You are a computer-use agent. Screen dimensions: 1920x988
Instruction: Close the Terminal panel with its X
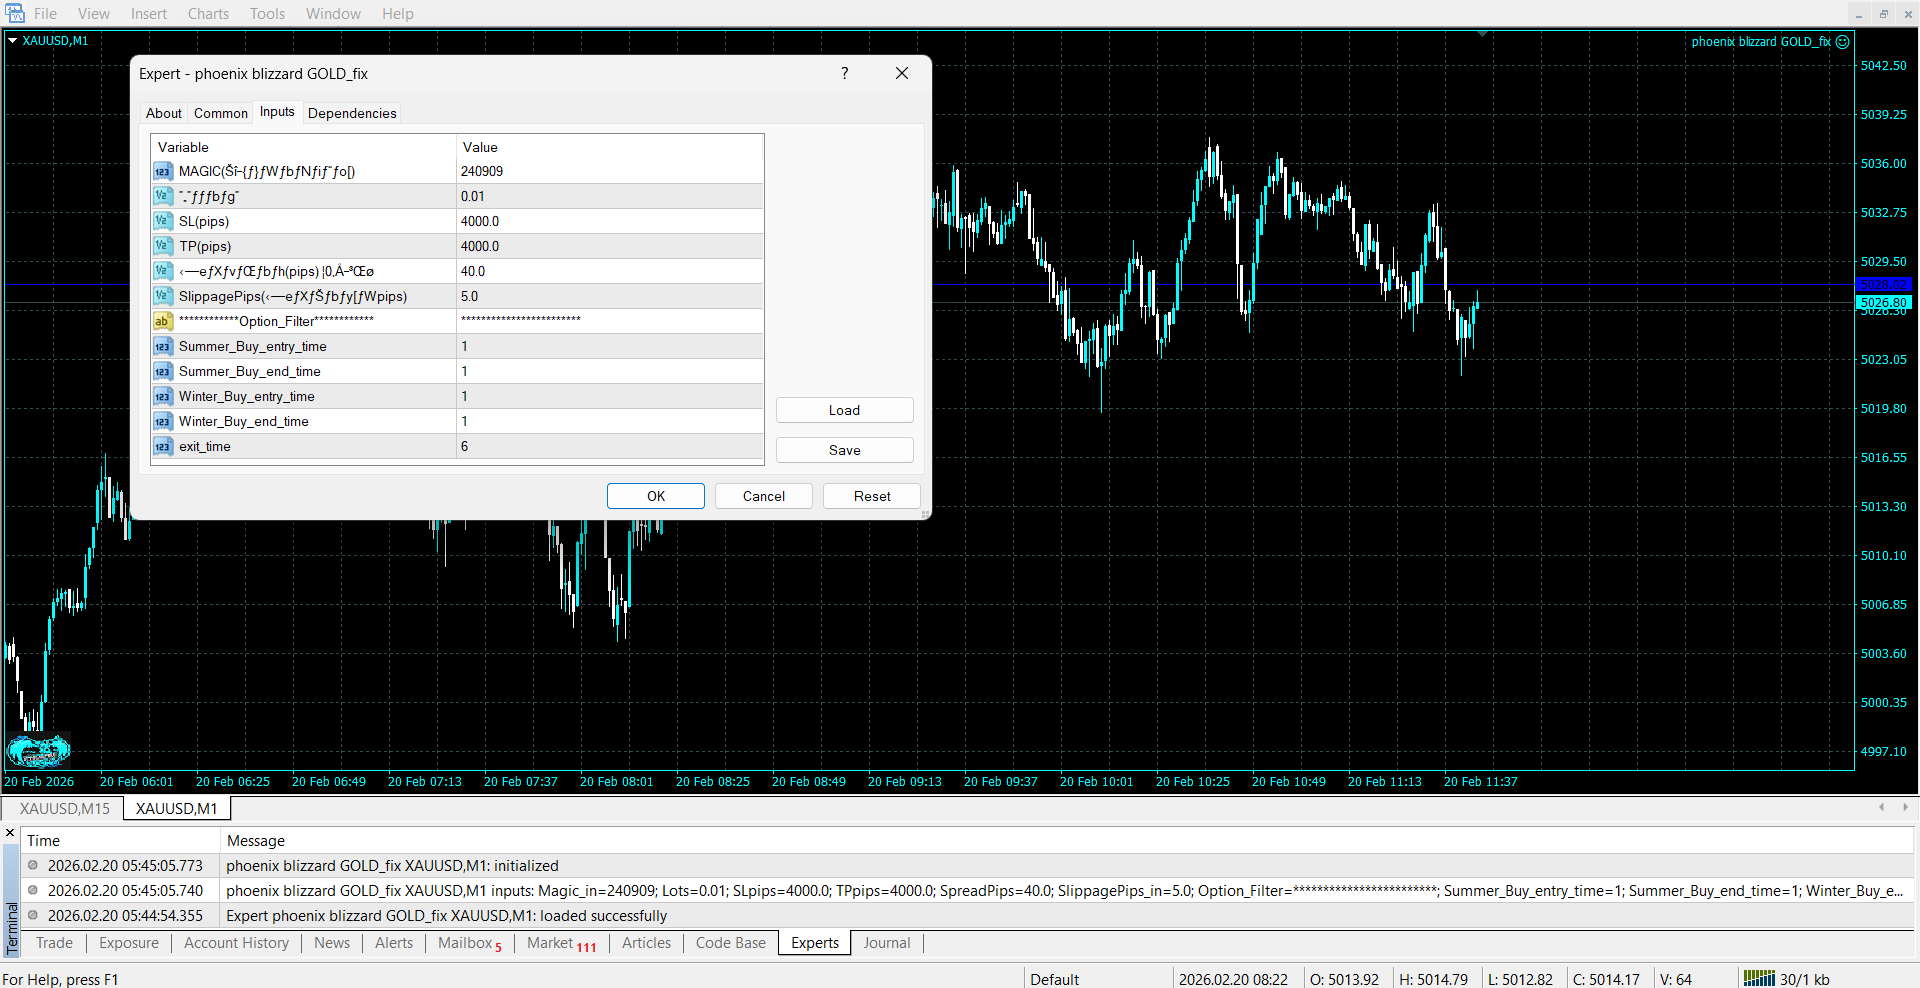10,833
